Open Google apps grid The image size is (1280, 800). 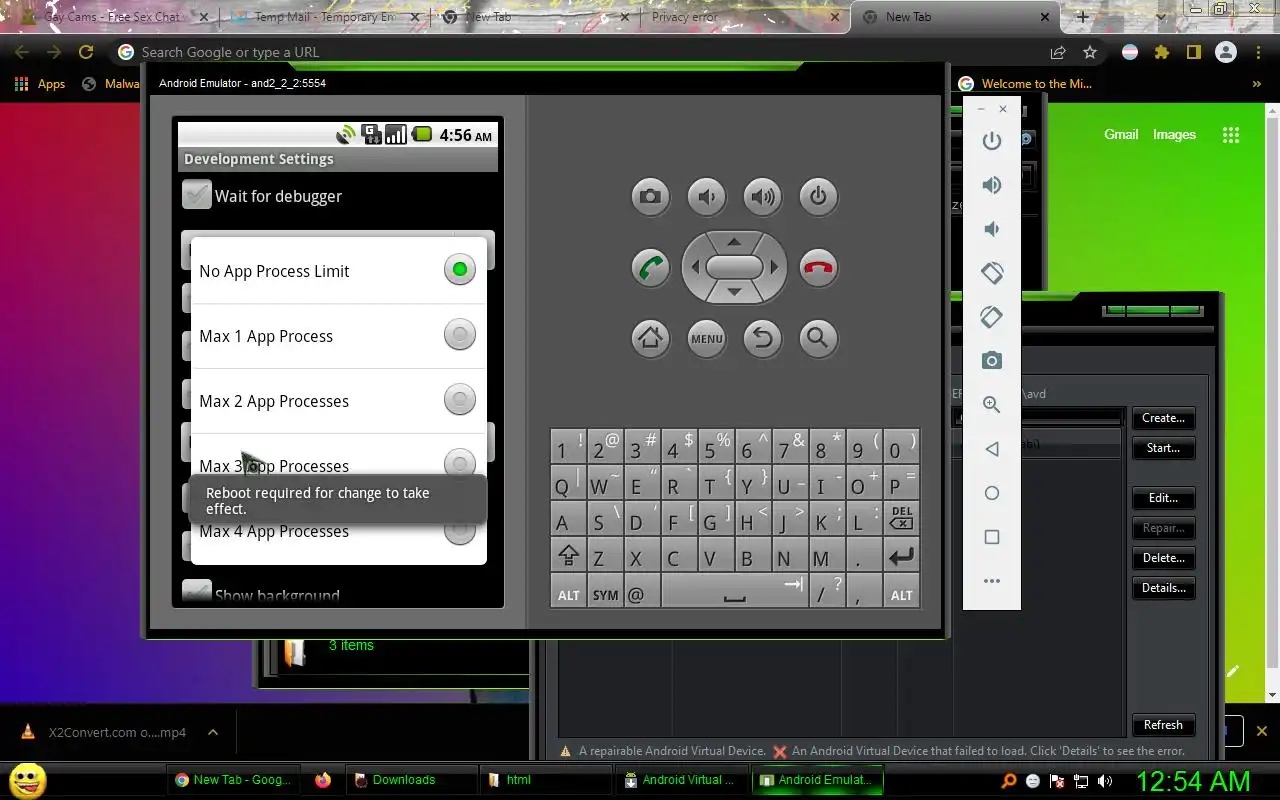[1231, 135]
